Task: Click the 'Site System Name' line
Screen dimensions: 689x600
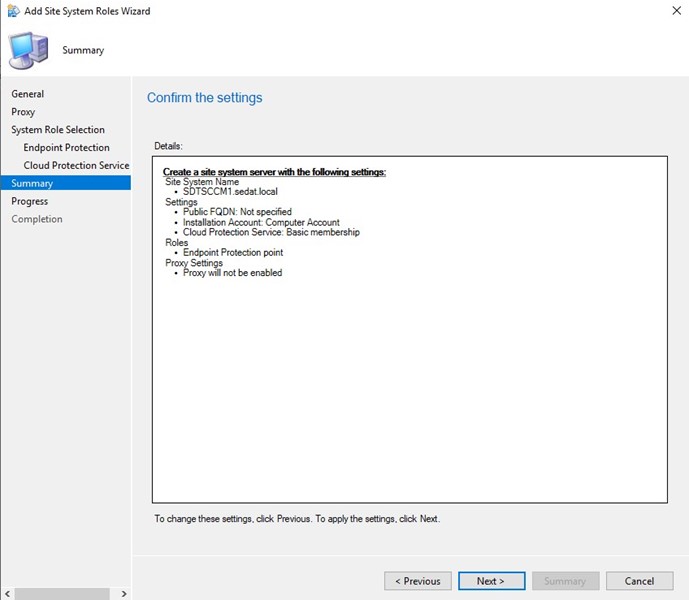Action: click(x=202, y=182)
